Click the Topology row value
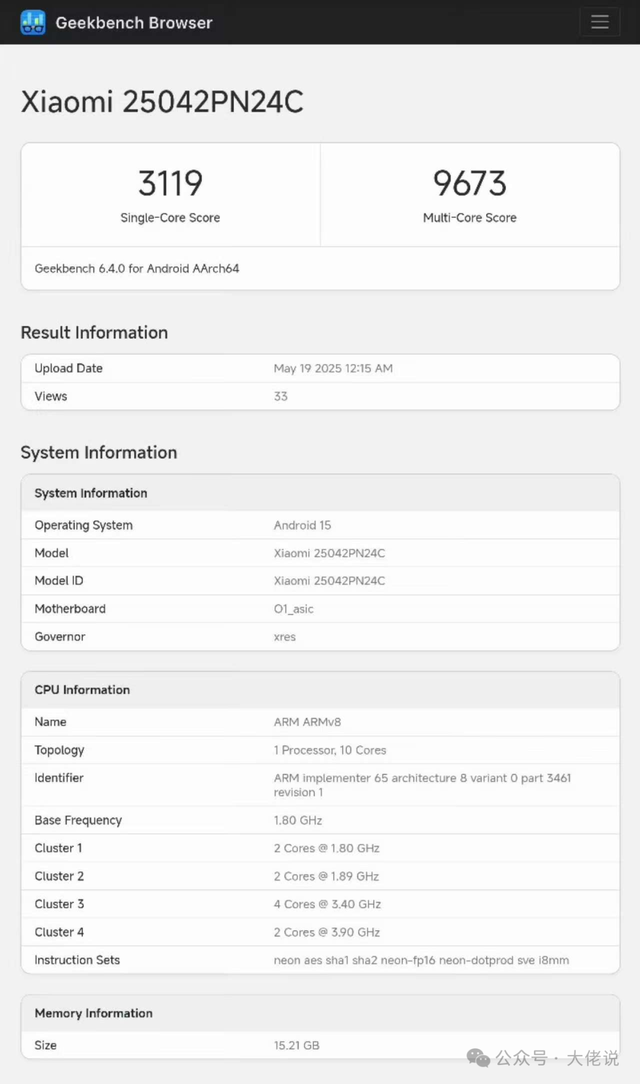This screenshot has height=1084, width=640. click(330, 750)
